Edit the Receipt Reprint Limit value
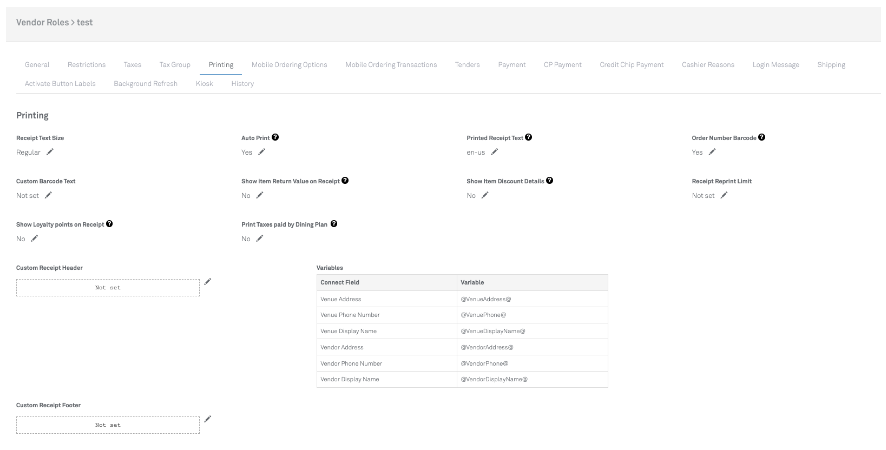Image resolution: width=886 pixels, height=450 pixels. pos(724,195)
